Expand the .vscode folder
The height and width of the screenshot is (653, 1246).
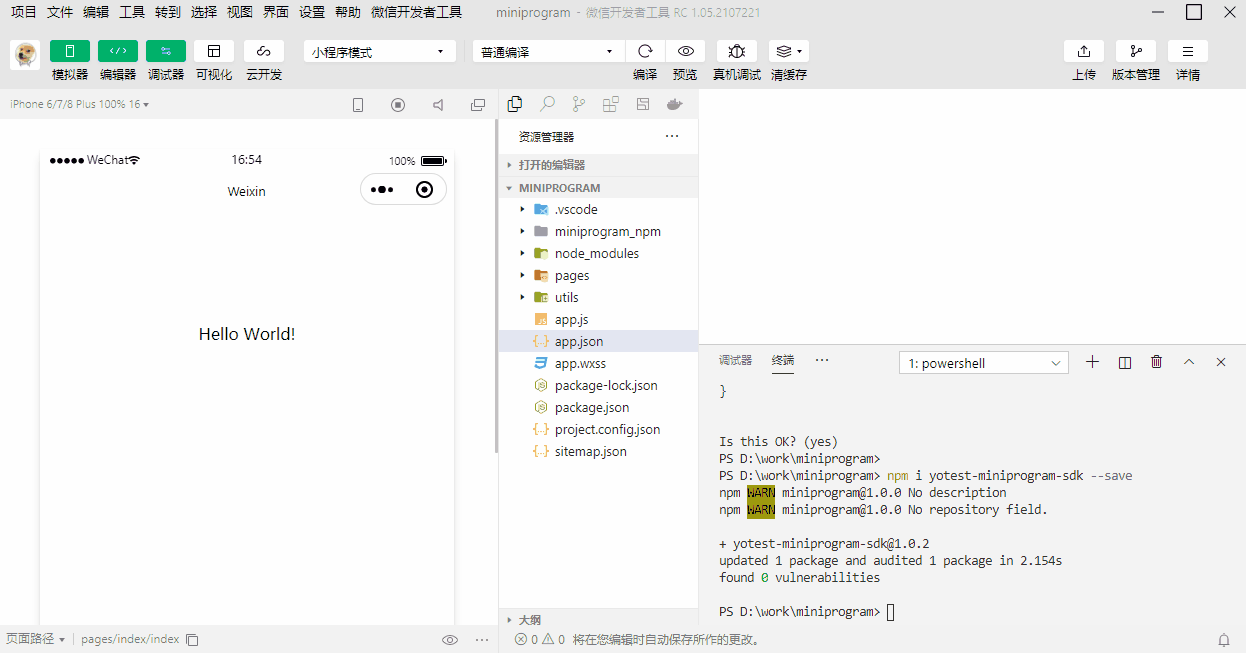[598, 209]
